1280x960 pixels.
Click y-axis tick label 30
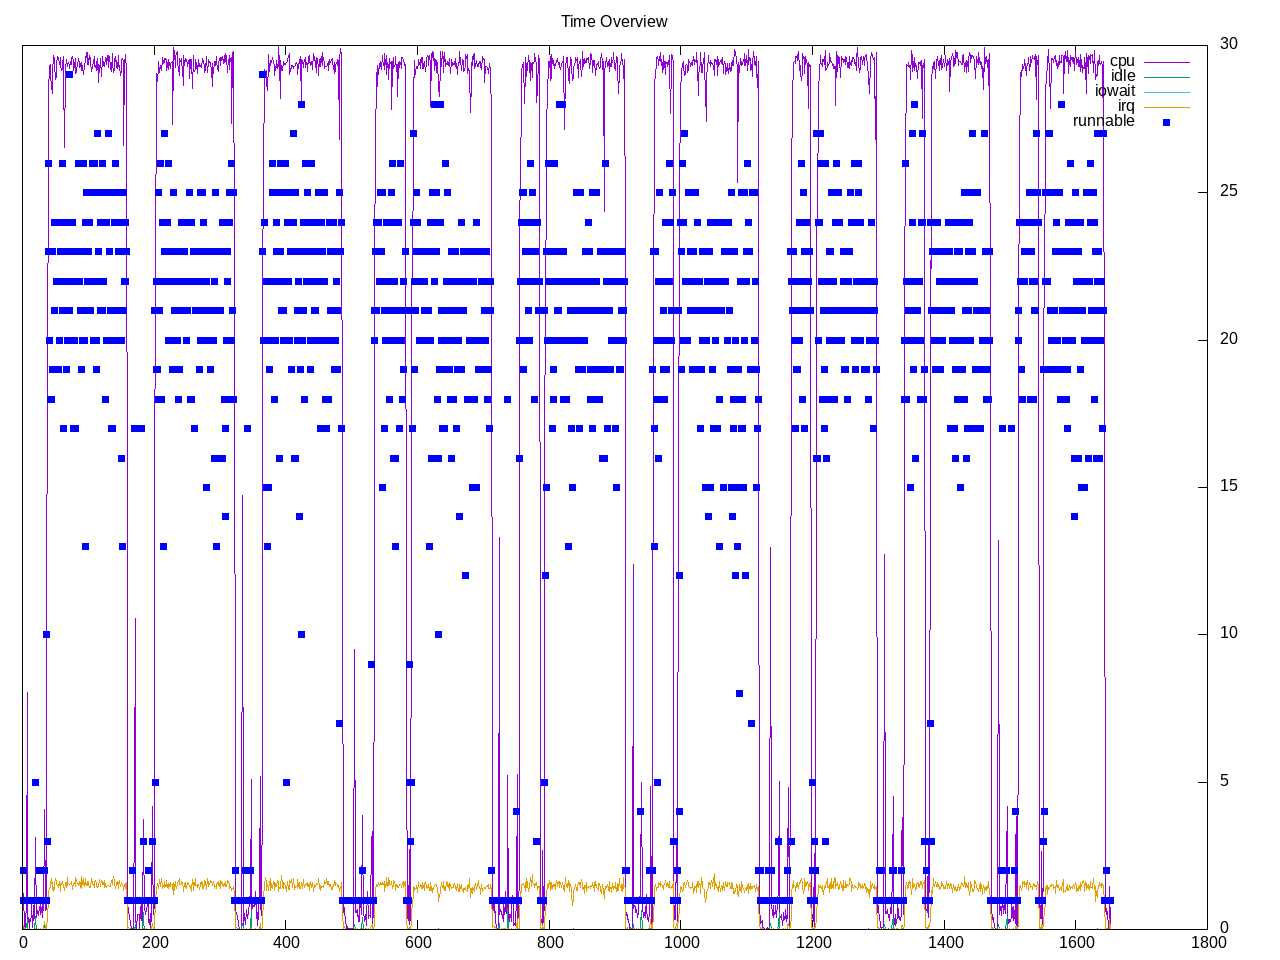(x=1228, y=43)
